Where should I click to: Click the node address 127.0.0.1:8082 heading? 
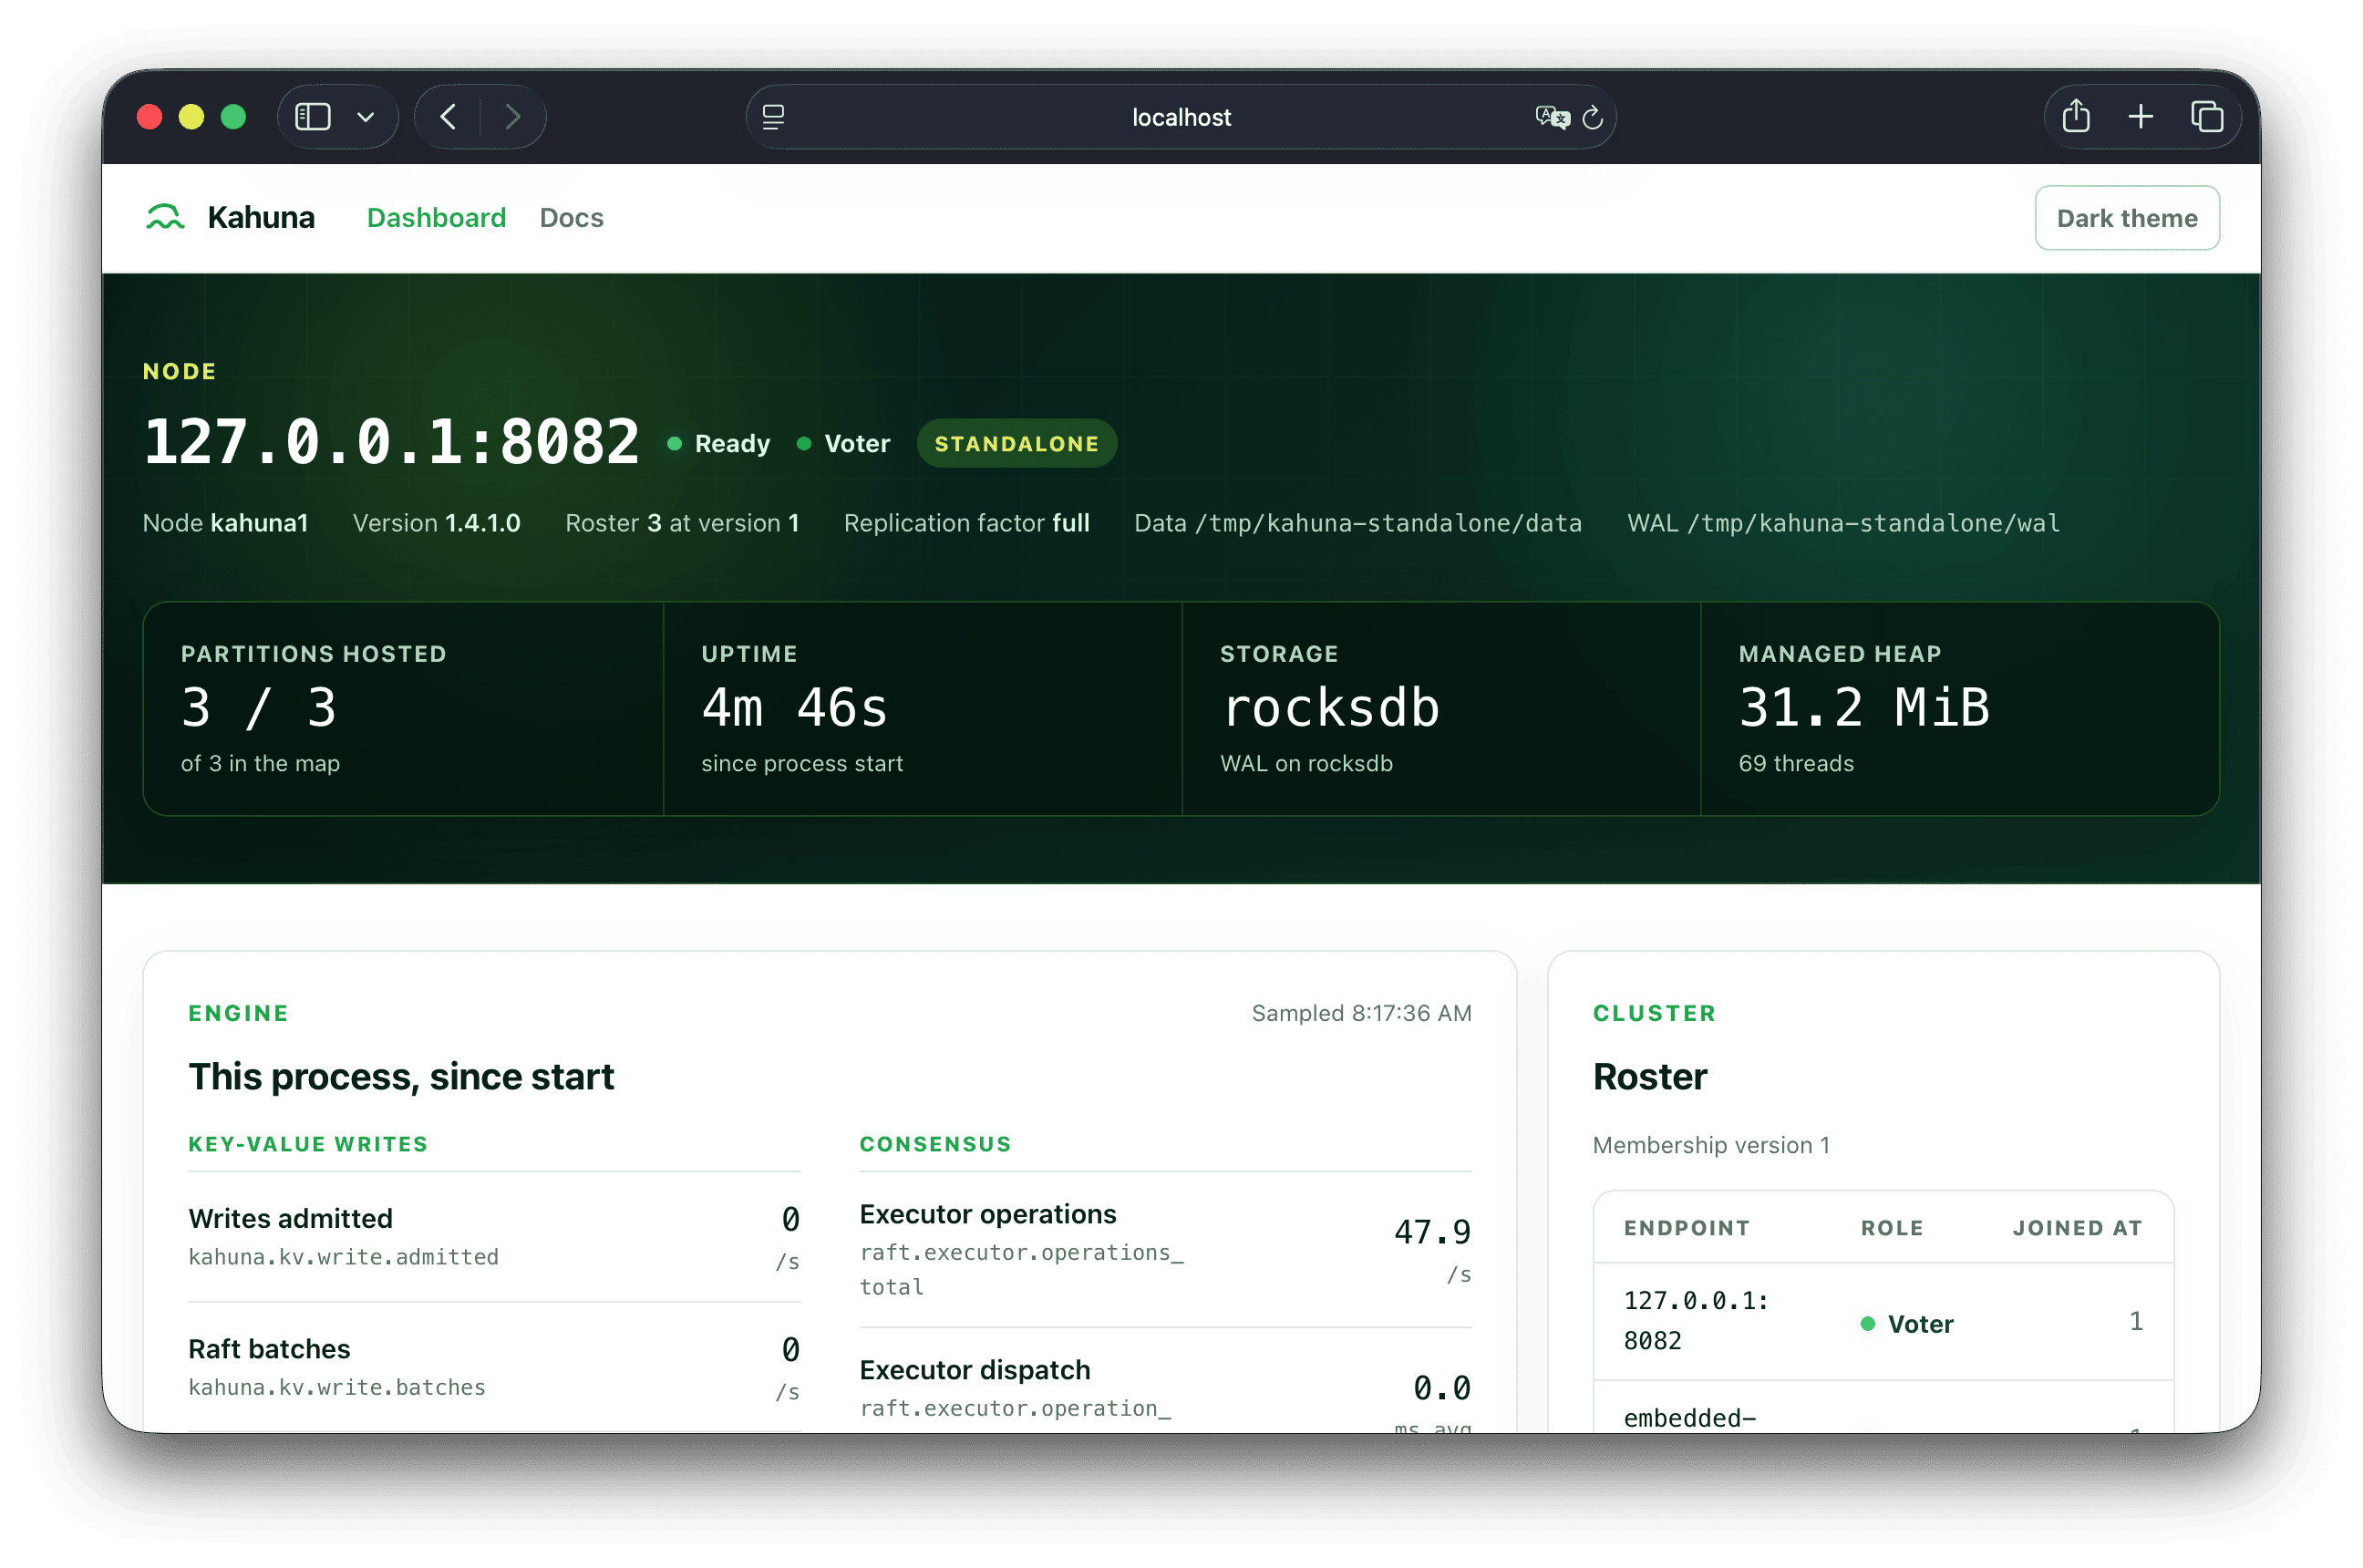pyautogui.click(x=391, y=441)
